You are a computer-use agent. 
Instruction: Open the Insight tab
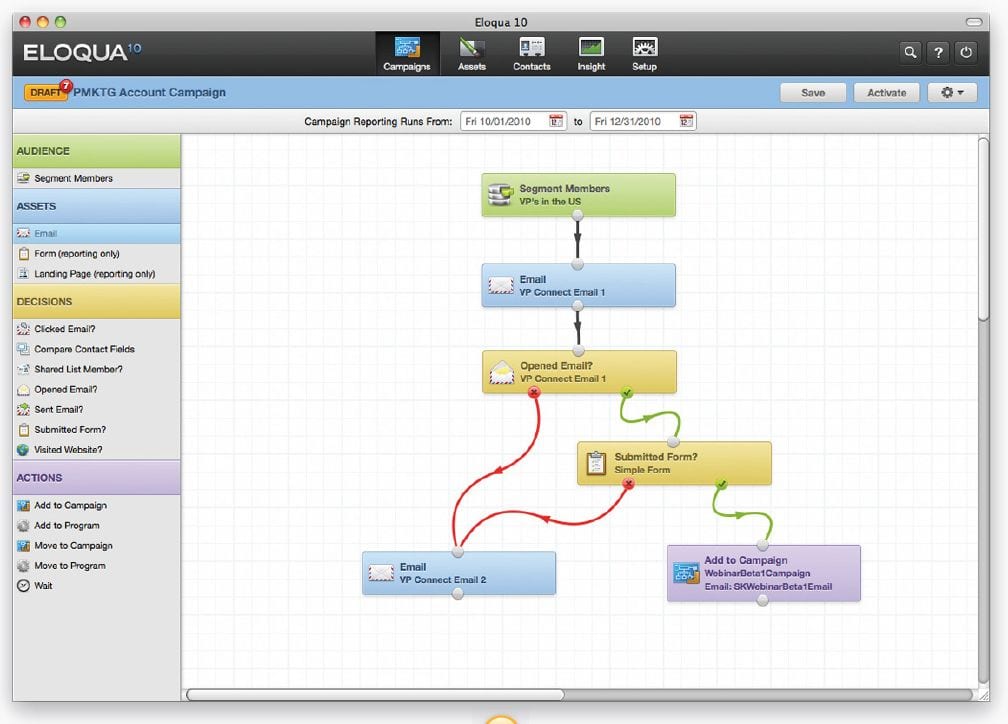coord(591,54)
